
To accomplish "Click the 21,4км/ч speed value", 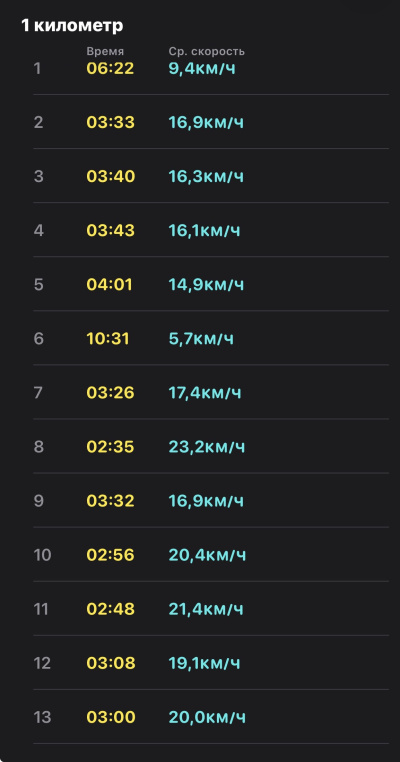I will click(x=206, y=609).
